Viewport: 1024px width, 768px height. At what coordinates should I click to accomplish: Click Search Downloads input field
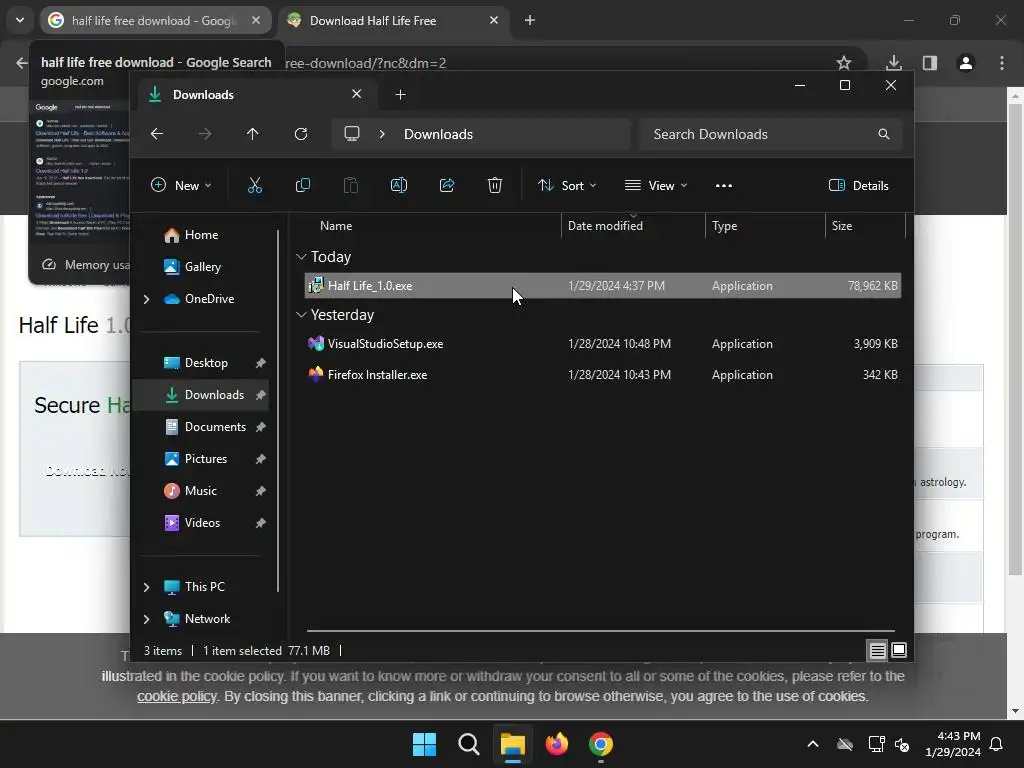[771, 134]
